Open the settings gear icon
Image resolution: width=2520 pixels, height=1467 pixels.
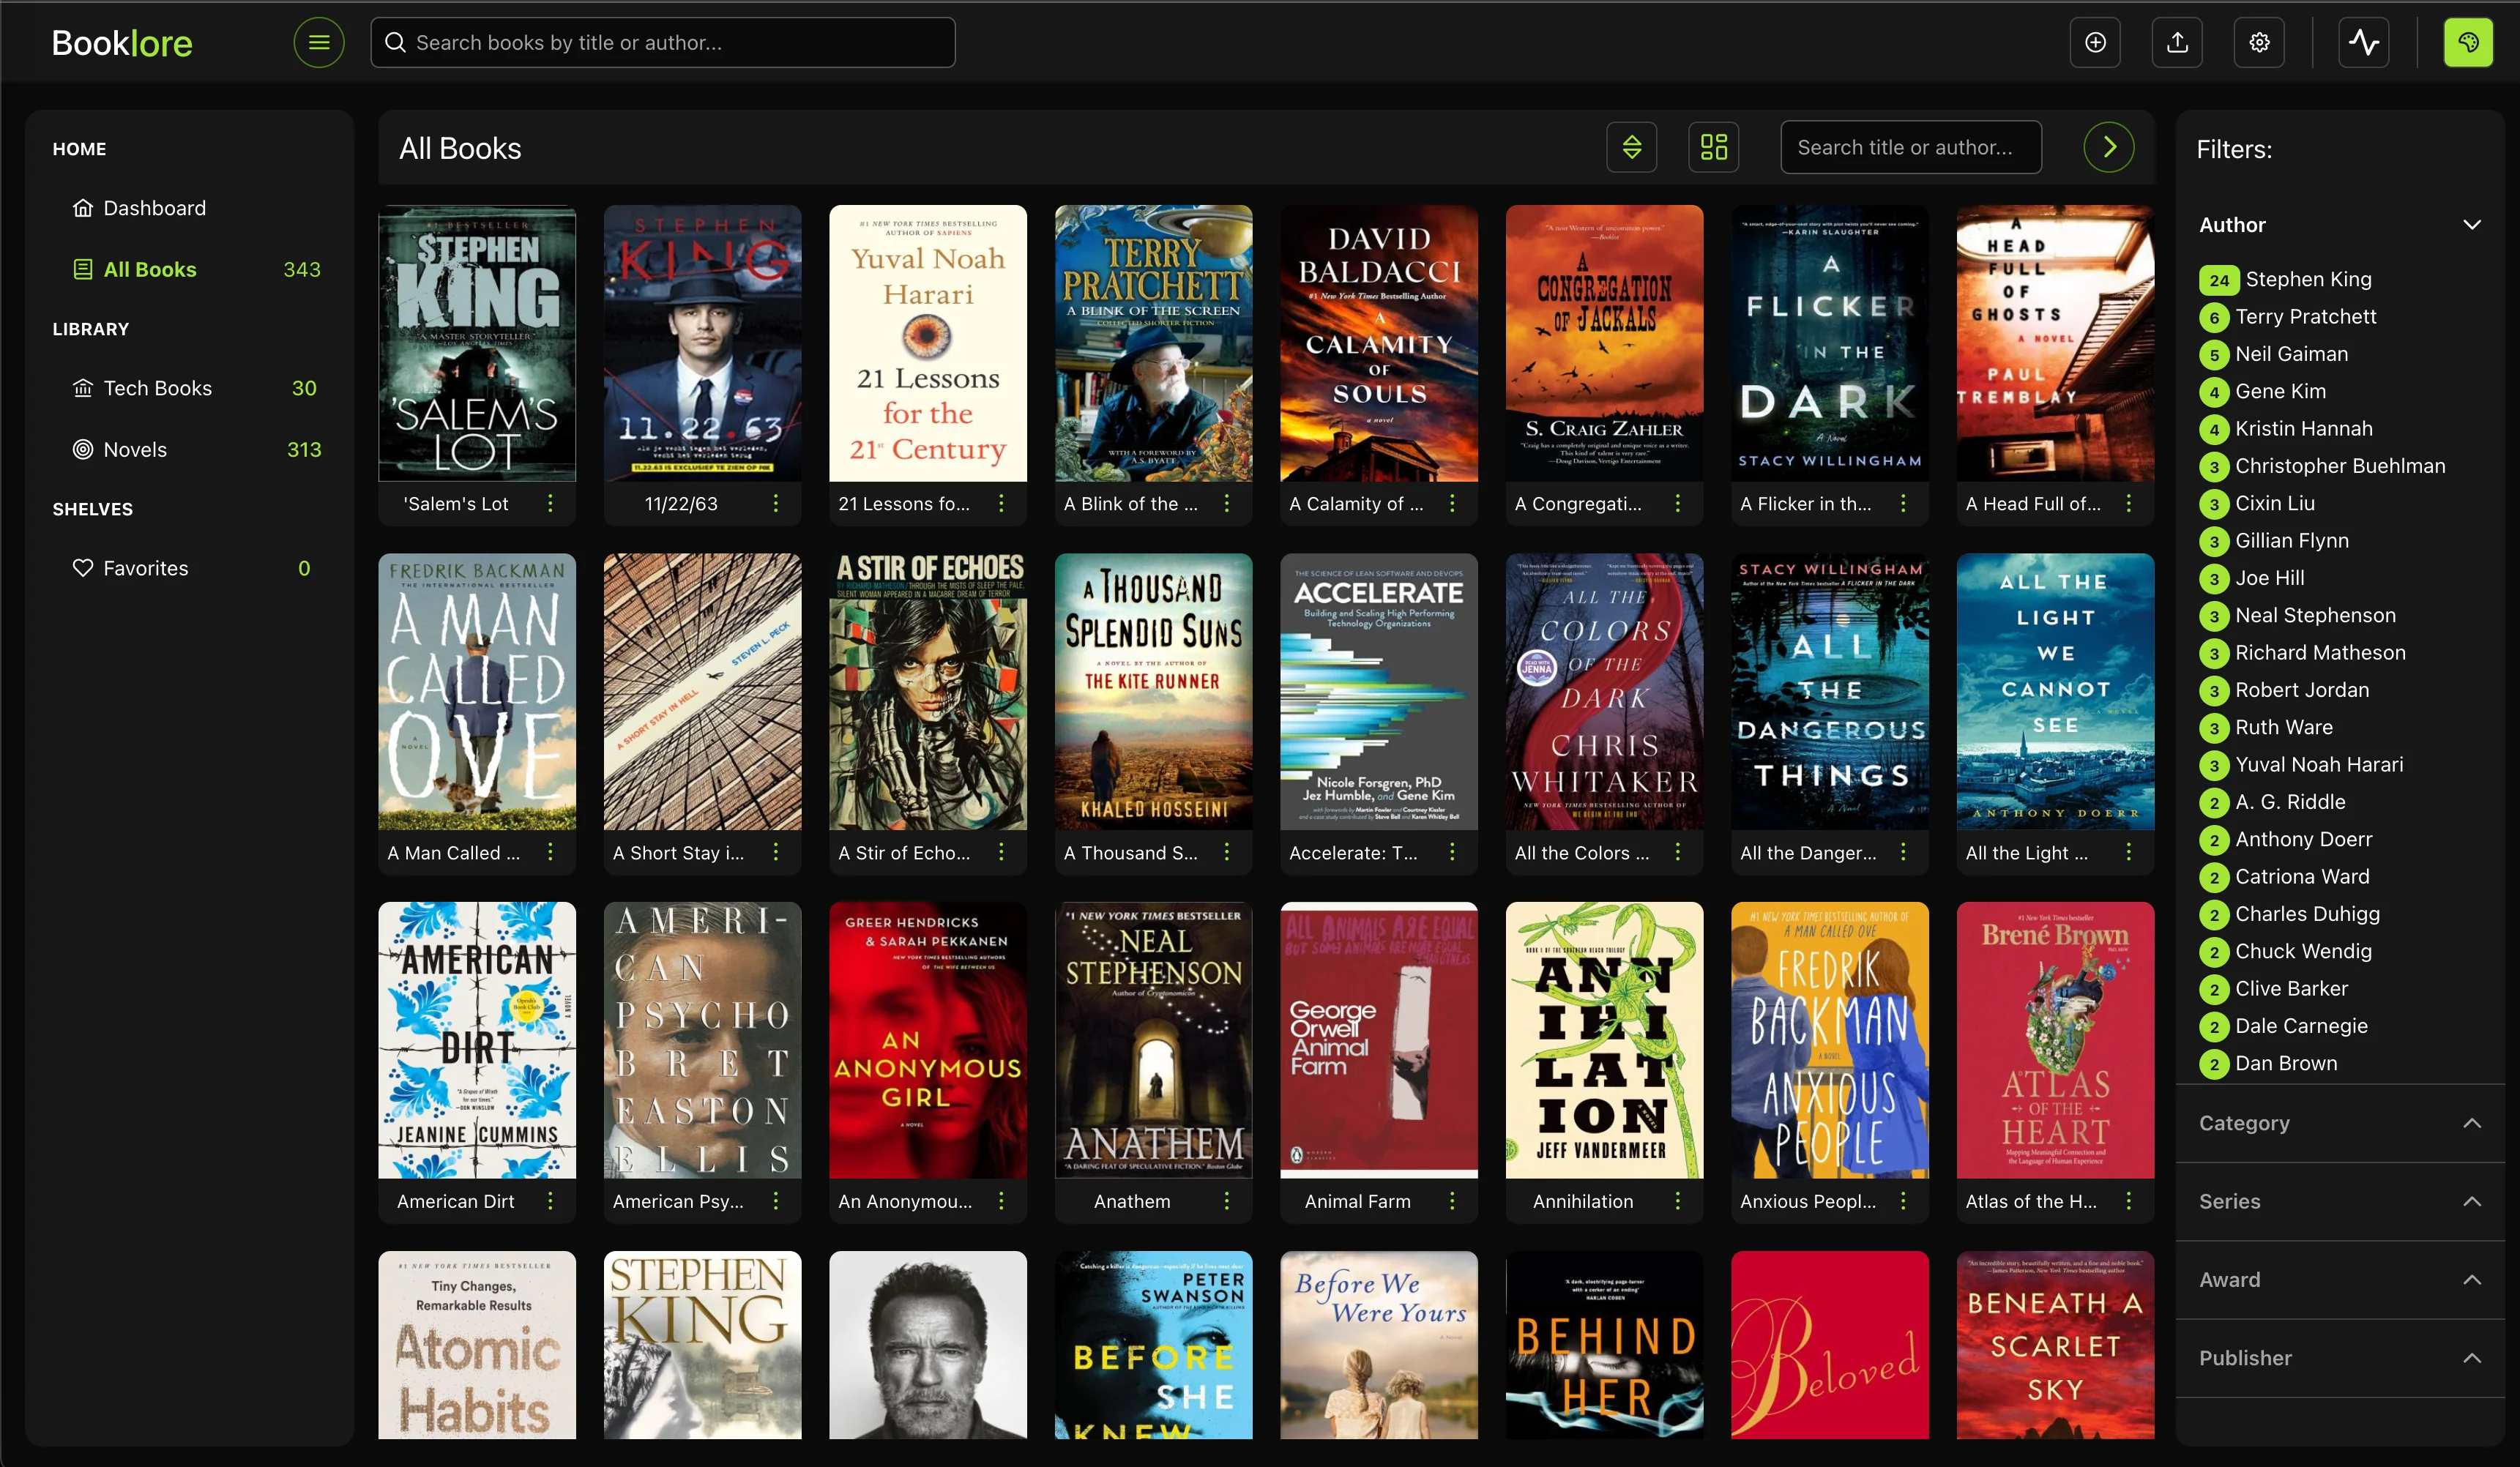[2258, 42]
